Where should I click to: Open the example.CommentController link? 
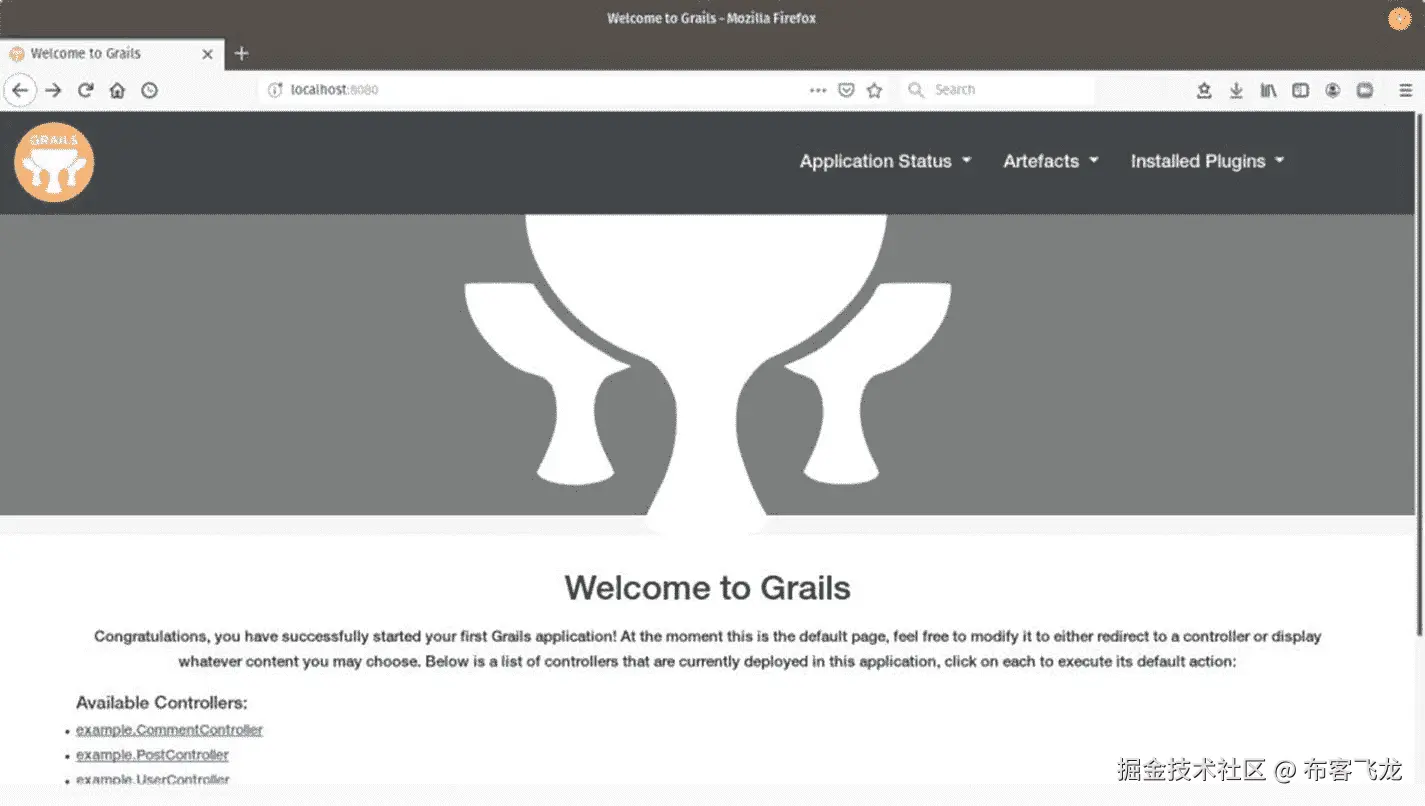169,730
